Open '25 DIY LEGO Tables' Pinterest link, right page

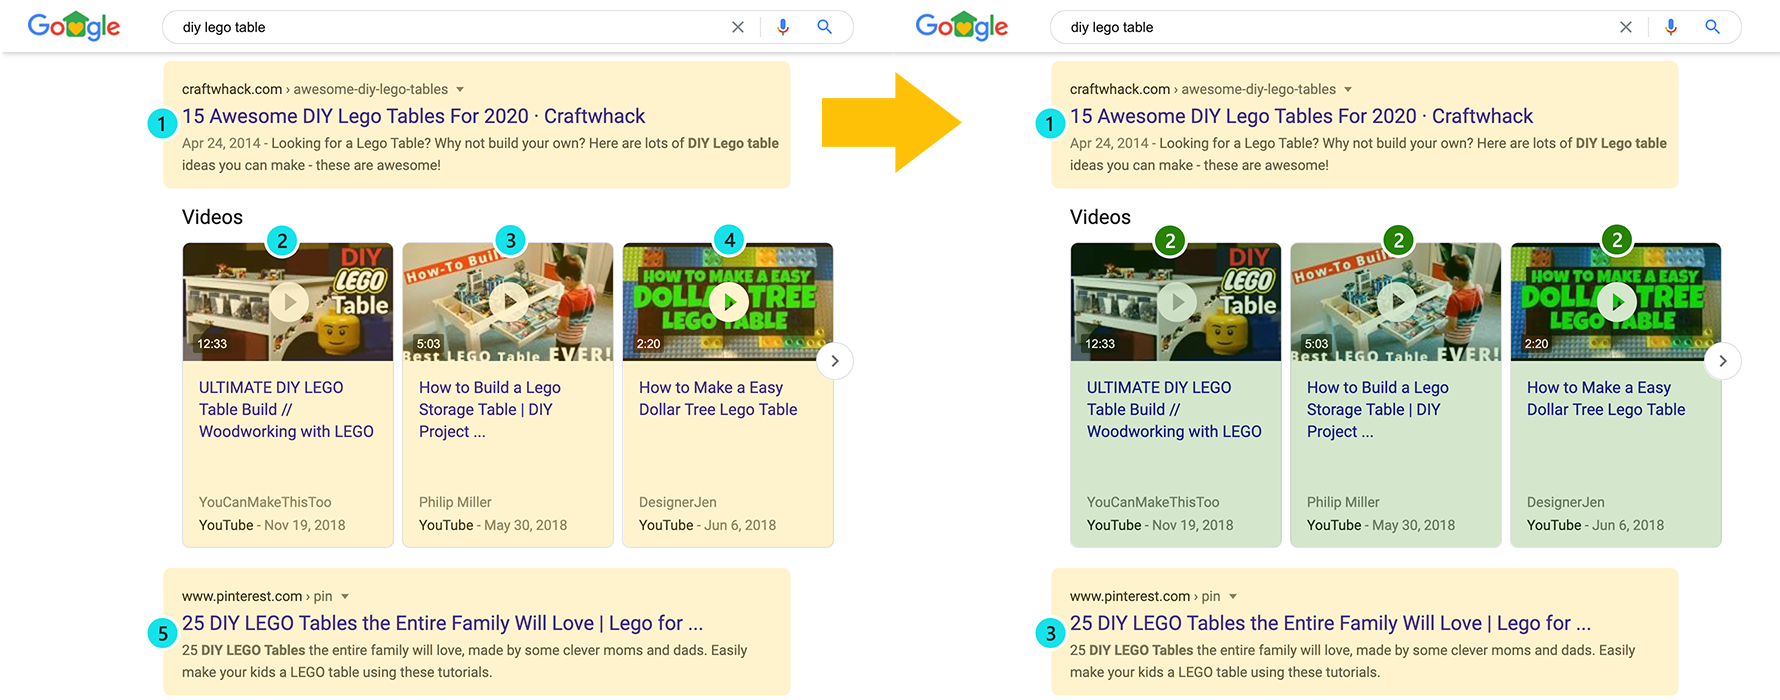[x=1330, y=623]
